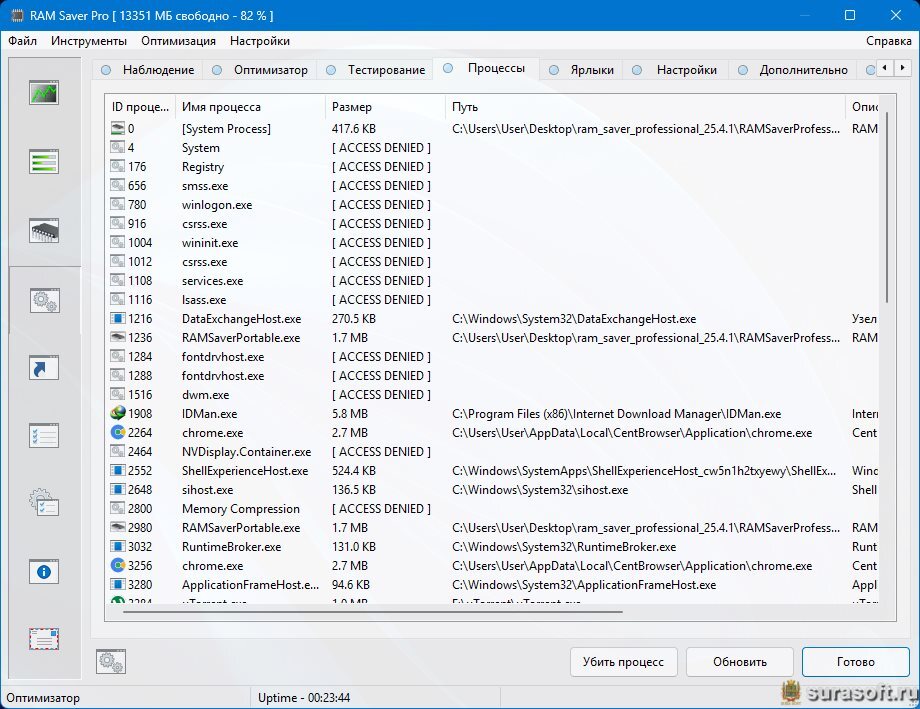
Task: Go to the Настройки tab
Action: pos(675,70)
